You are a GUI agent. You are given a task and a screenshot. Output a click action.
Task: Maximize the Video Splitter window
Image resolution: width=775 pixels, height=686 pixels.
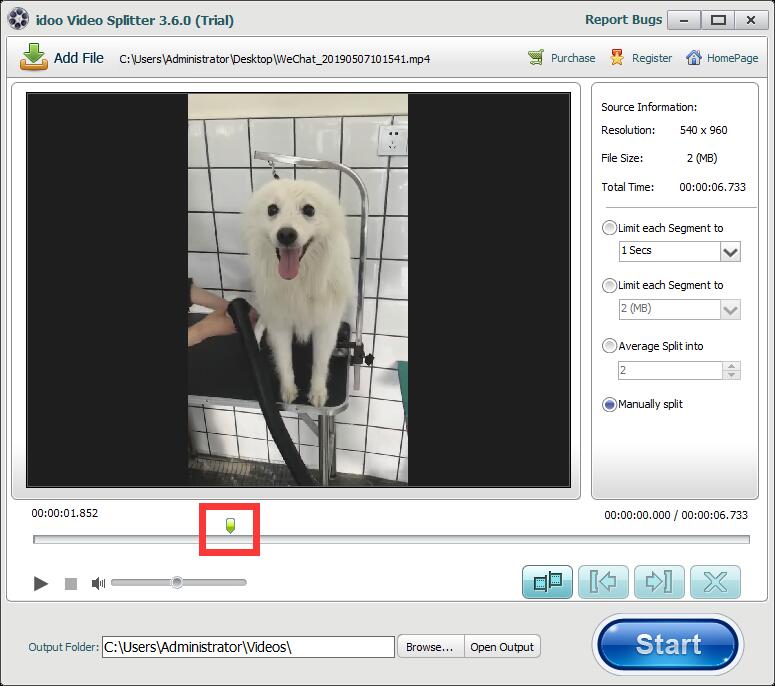[718, 20]
